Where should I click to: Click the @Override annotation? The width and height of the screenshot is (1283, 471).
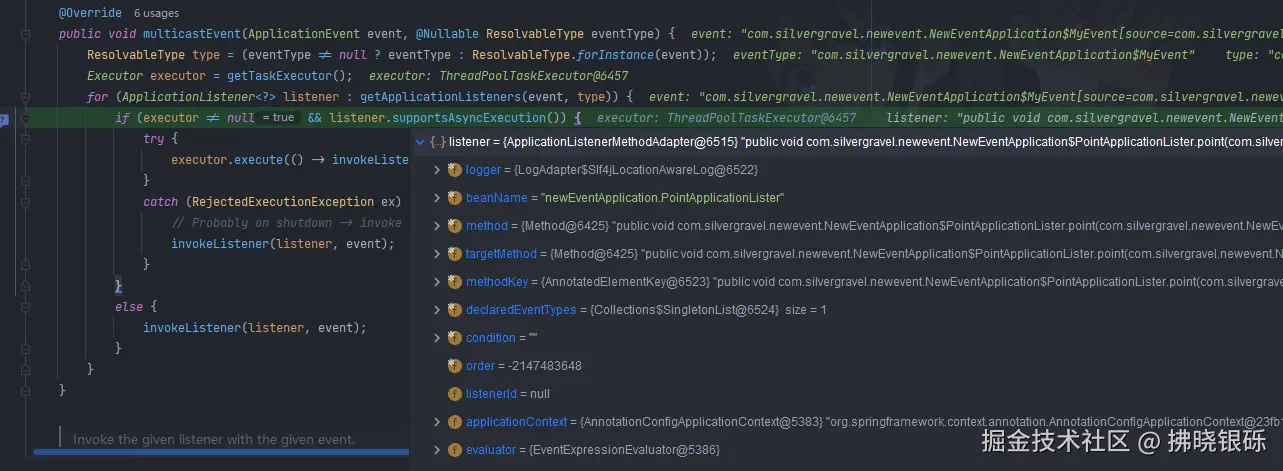tap(90, 13)
